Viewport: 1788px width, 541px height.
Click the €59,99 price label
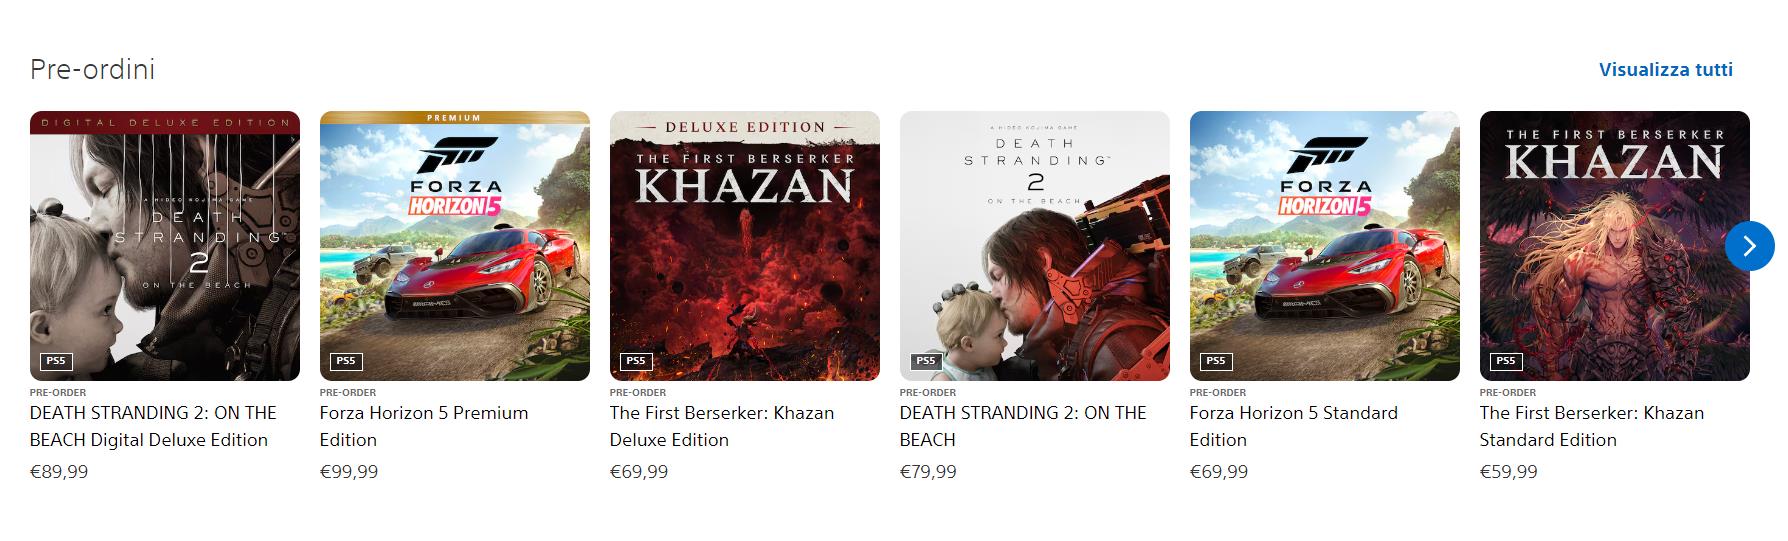click(1509, 472)
